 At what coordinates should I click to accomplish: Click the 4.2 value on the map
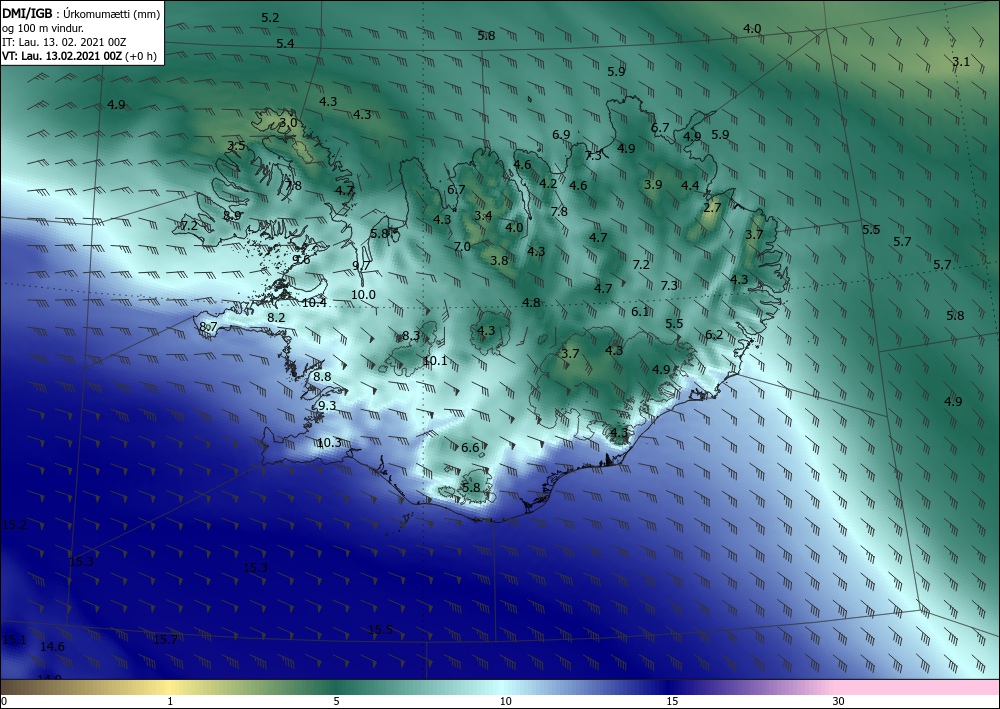point(548,184)
